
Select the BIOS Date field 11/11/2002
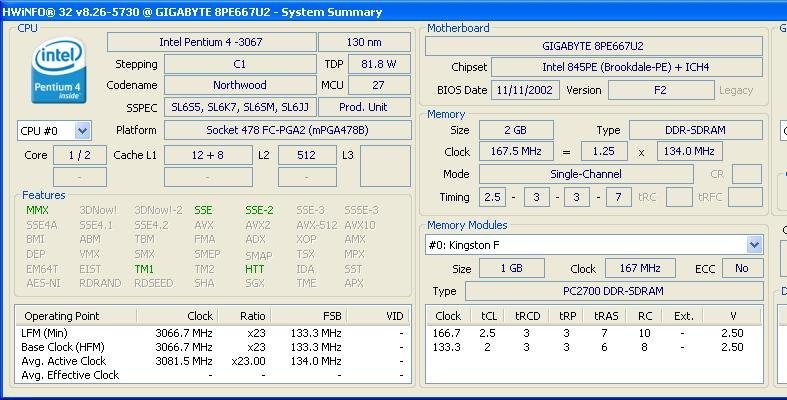525,90
